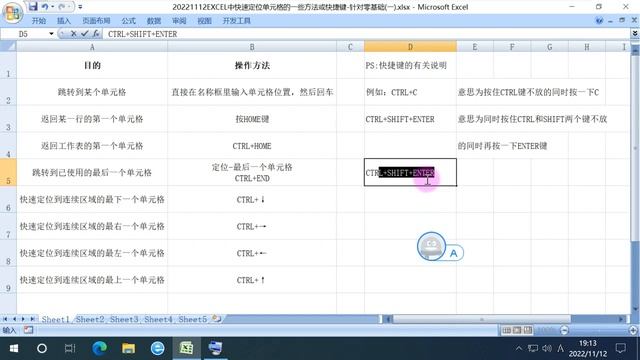The width and height of the screenshot is (640, 360).
Task: Switch to Sheet2 tab
Action: click(x=90, y=319)
